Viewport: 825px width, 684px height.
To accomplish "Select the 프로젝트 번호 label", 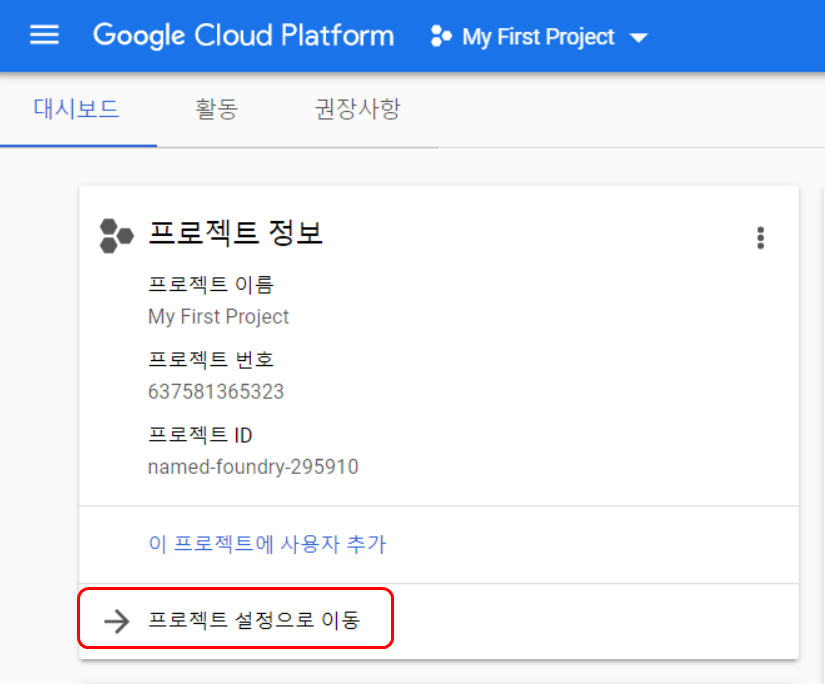I will pyautogui.click(x=211, y=359).
